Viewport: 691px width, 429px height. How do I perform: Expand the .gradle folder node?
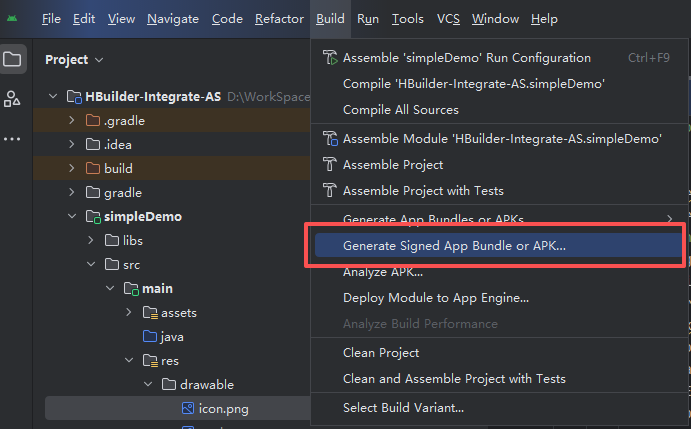pos(72,120)
